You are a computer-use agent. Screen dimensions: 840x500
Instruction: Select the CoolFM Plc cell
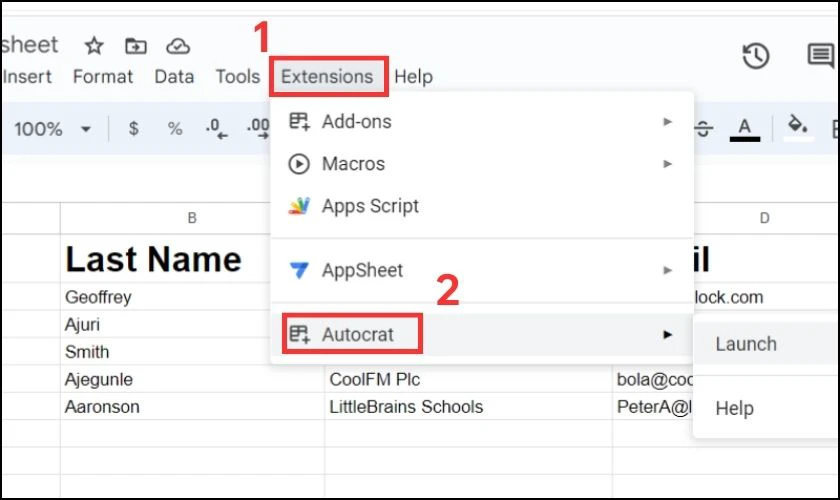(468, 379)
